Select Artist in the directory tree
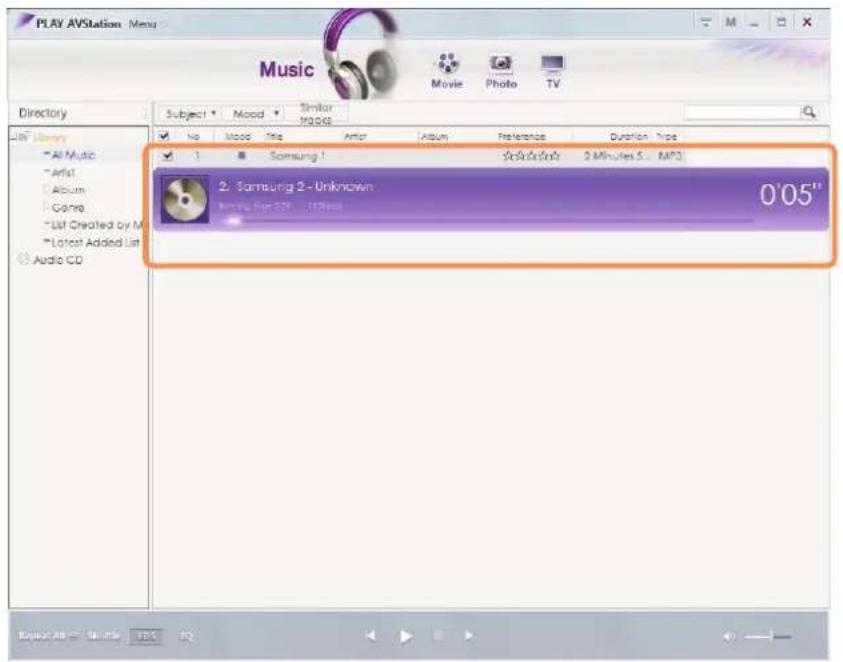This screenshot has width=843, height=662. click(63, 173)
